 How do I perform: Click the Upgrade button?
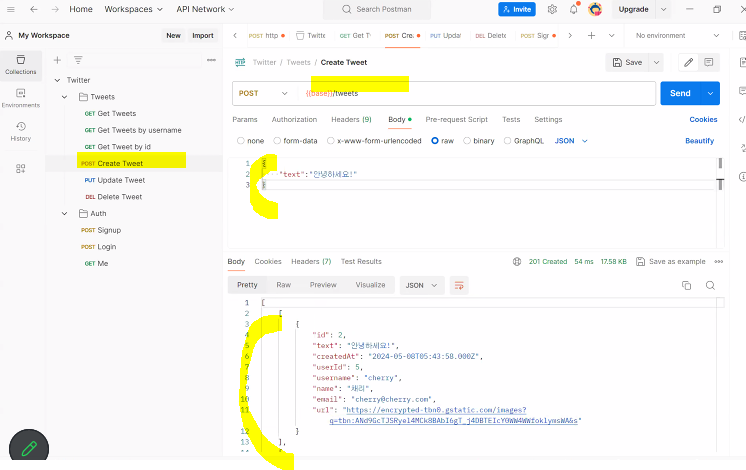point(633,9)
